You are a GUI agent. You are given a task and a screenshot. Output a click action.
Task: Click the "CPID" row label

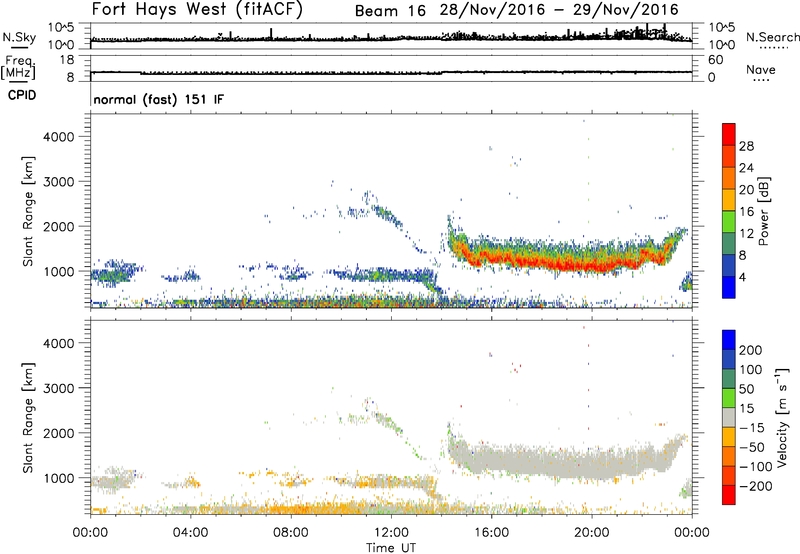click(22, 95)
